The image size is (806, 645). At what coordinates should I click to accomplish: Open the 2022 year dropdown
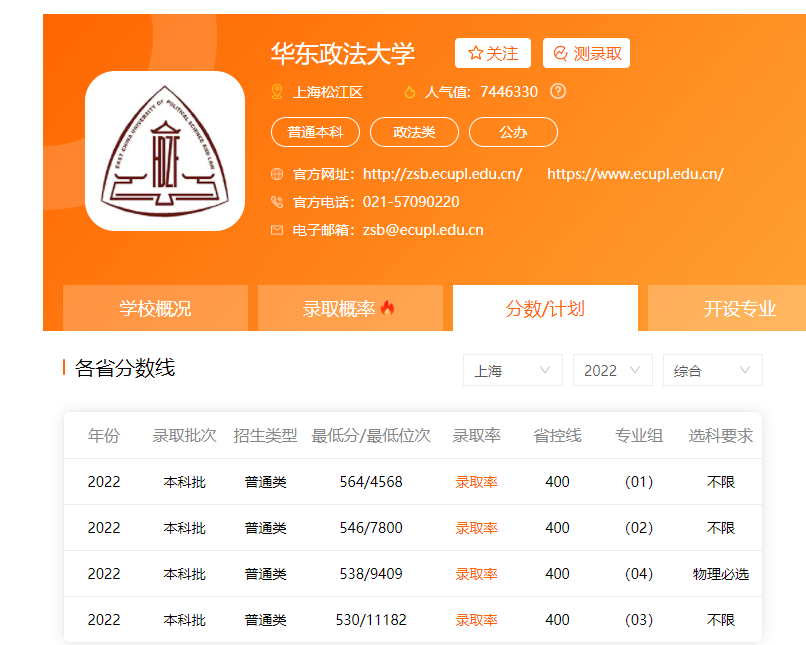click(613, 370)
